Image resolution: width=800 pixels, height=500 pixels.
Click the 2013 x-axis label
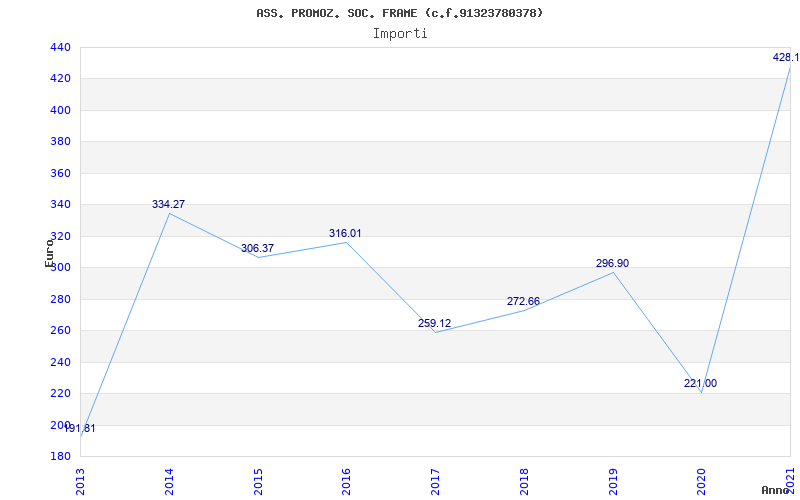(80, 482)
